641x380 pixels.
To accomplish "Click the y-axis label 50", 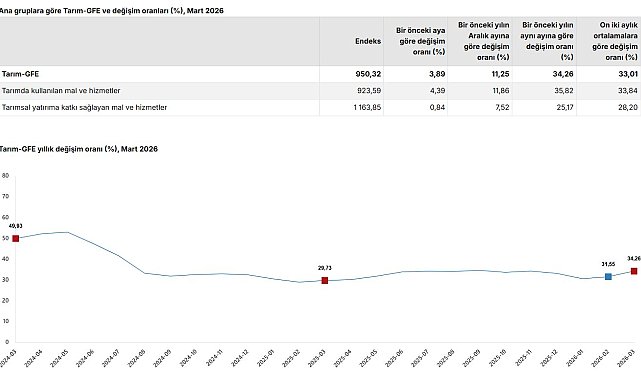I will 5,238.
